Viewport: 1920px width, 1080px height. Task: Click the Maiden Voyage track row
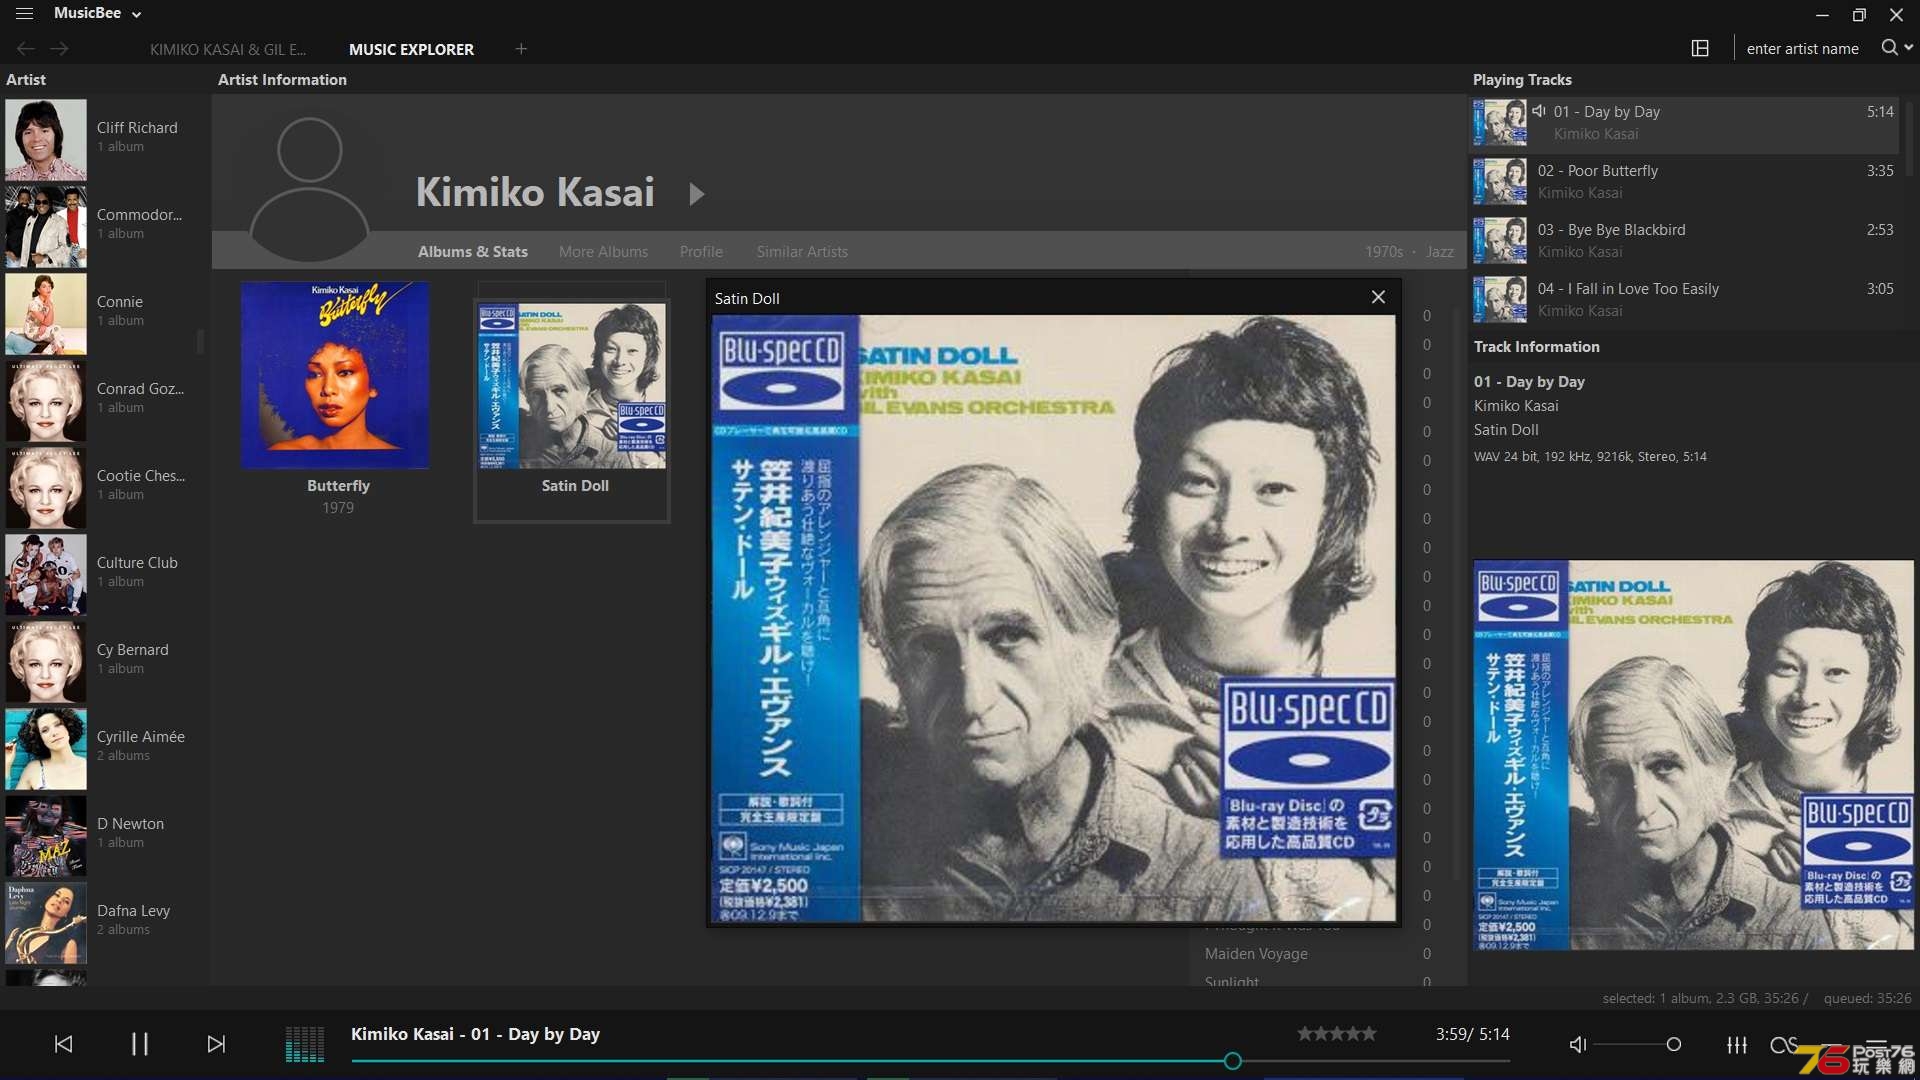[1318, 954]
